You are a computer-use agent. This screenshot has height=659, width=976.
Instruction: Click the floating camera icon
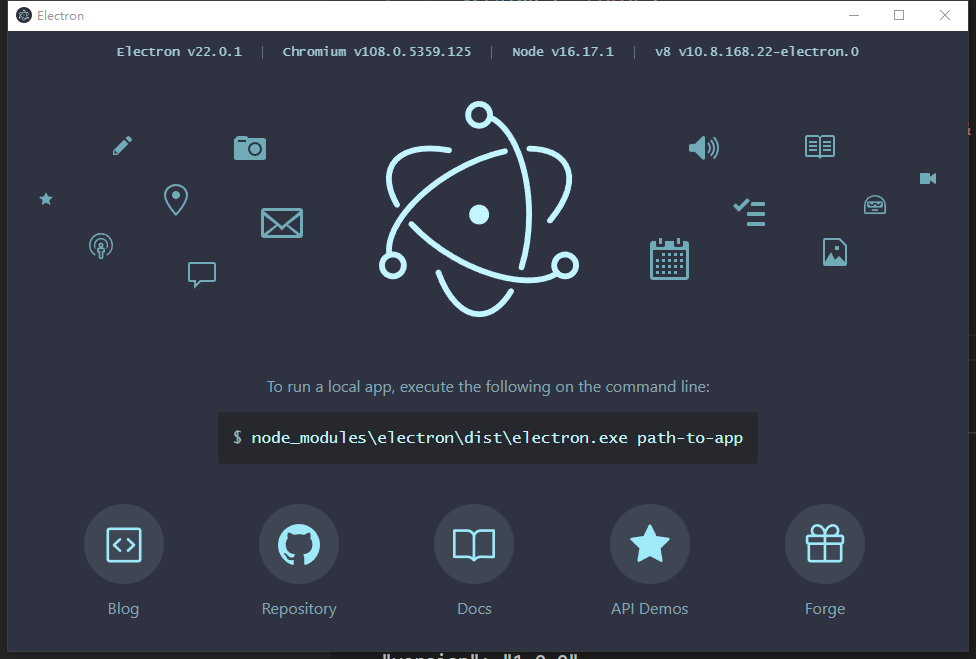[250, 148]
